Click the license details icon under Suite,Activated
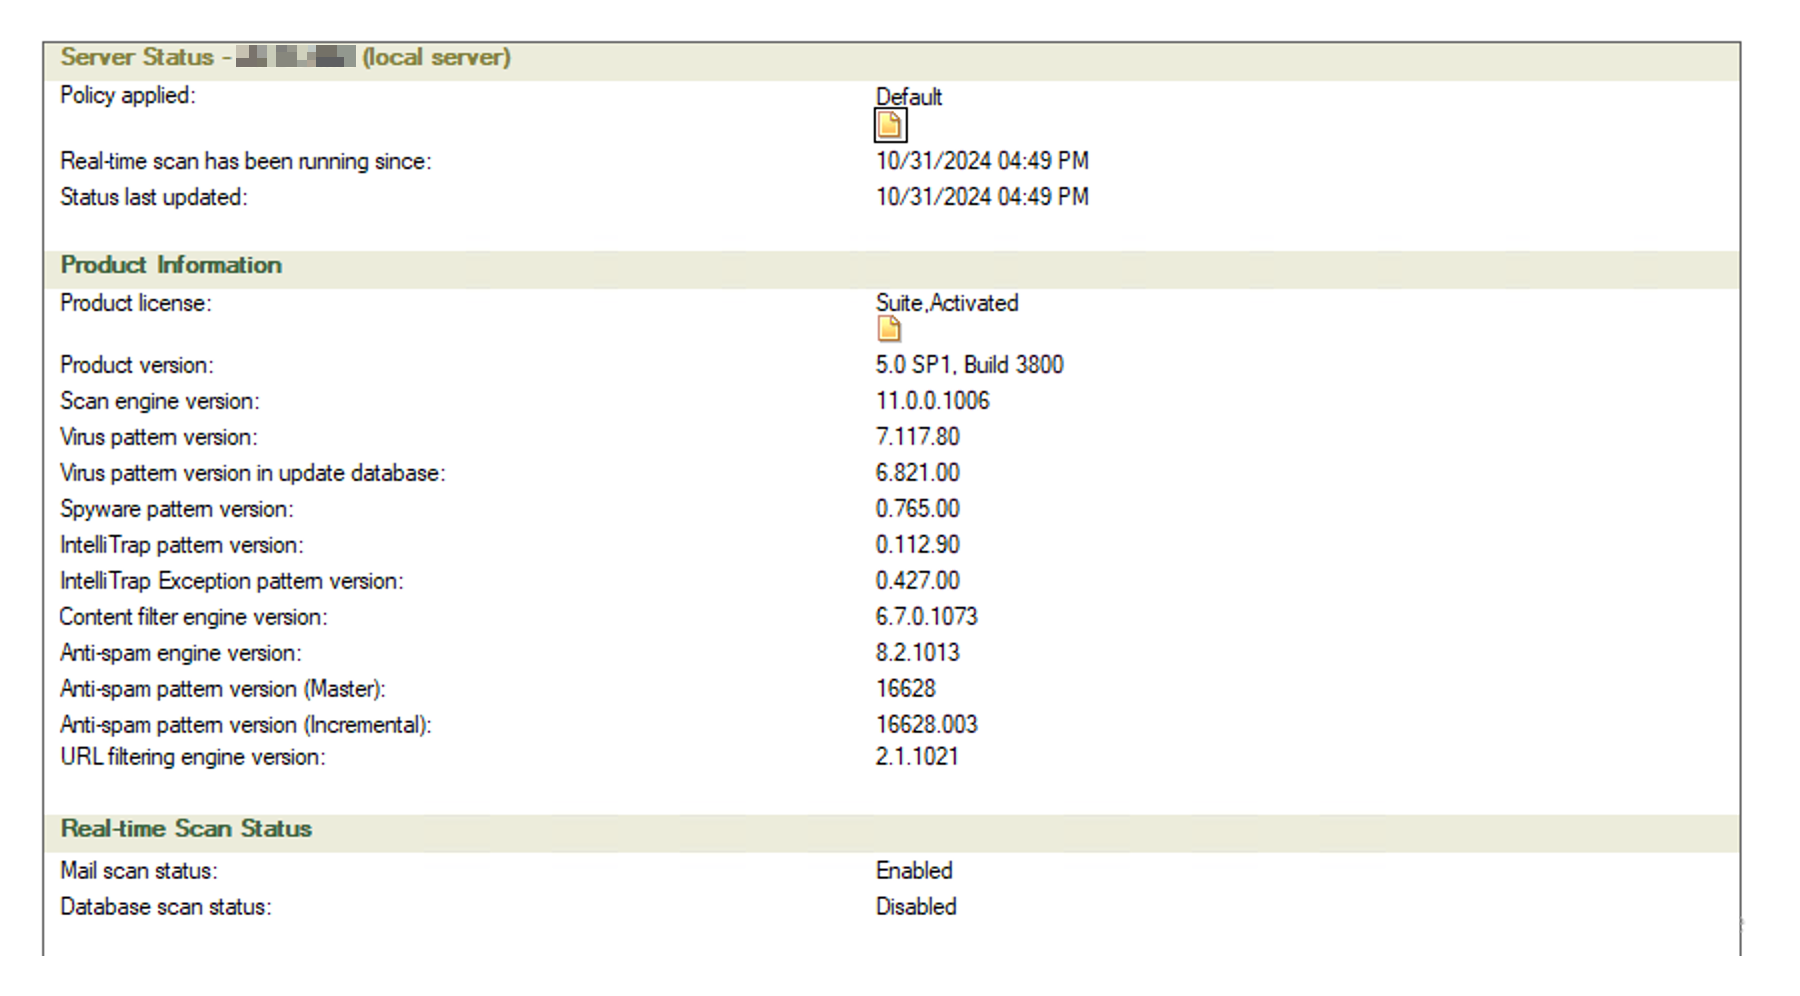 (888, 329)
